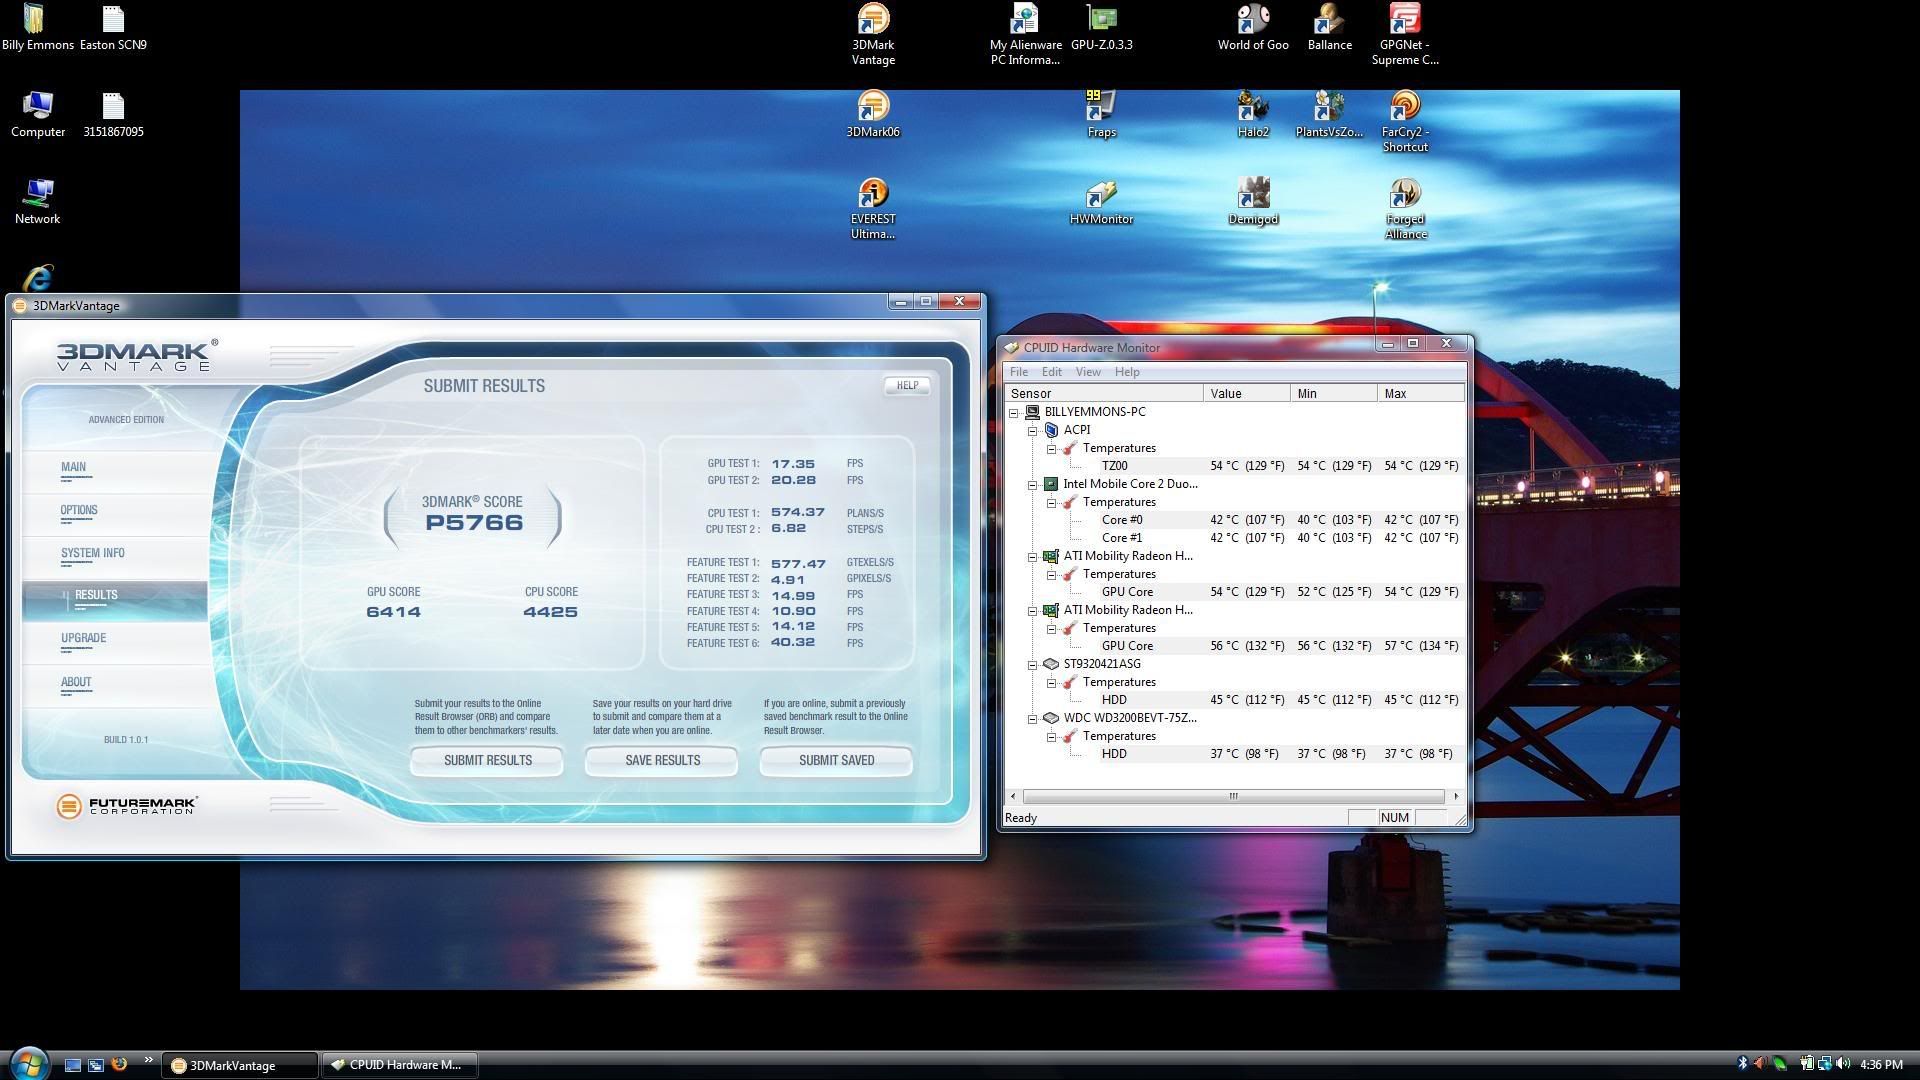Viewport: 1920px width, 1080px height.
Task: Launch GPU-Z.0.3.3 desktop icon
Action: click(1101, 27)
